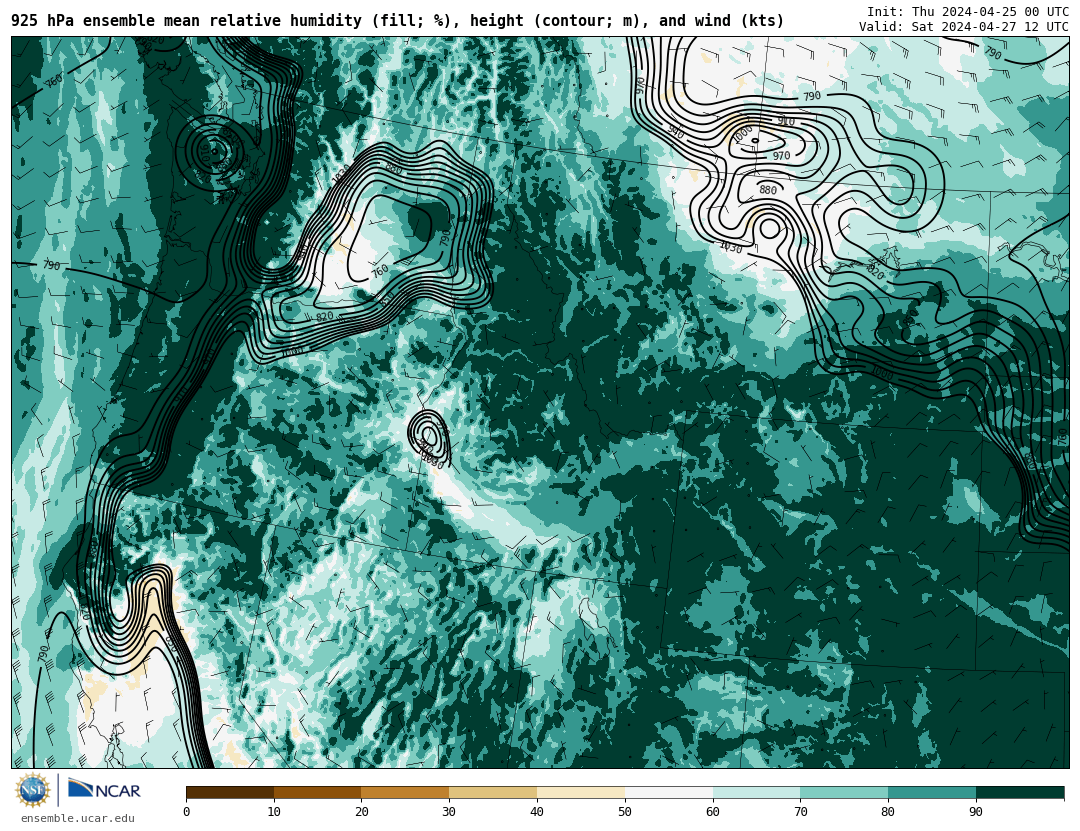1080x831 pixels.
Task: Open the ensemble.ucar.edu link text
Action: [x=78, y=819]
